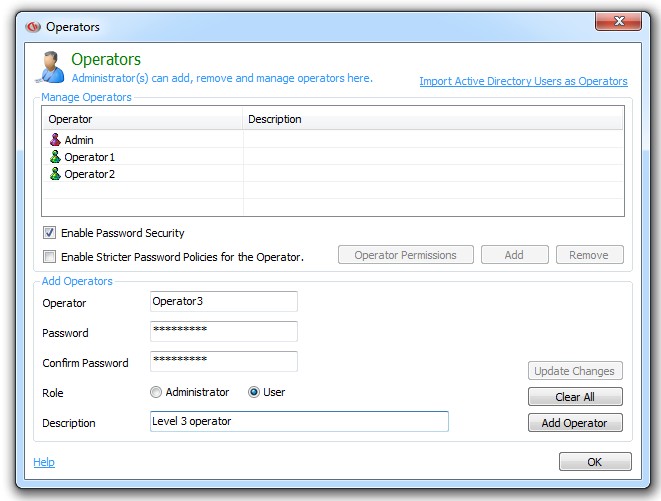
Task: Click the Operator2 user icon
Action: [x=55, y=174]
